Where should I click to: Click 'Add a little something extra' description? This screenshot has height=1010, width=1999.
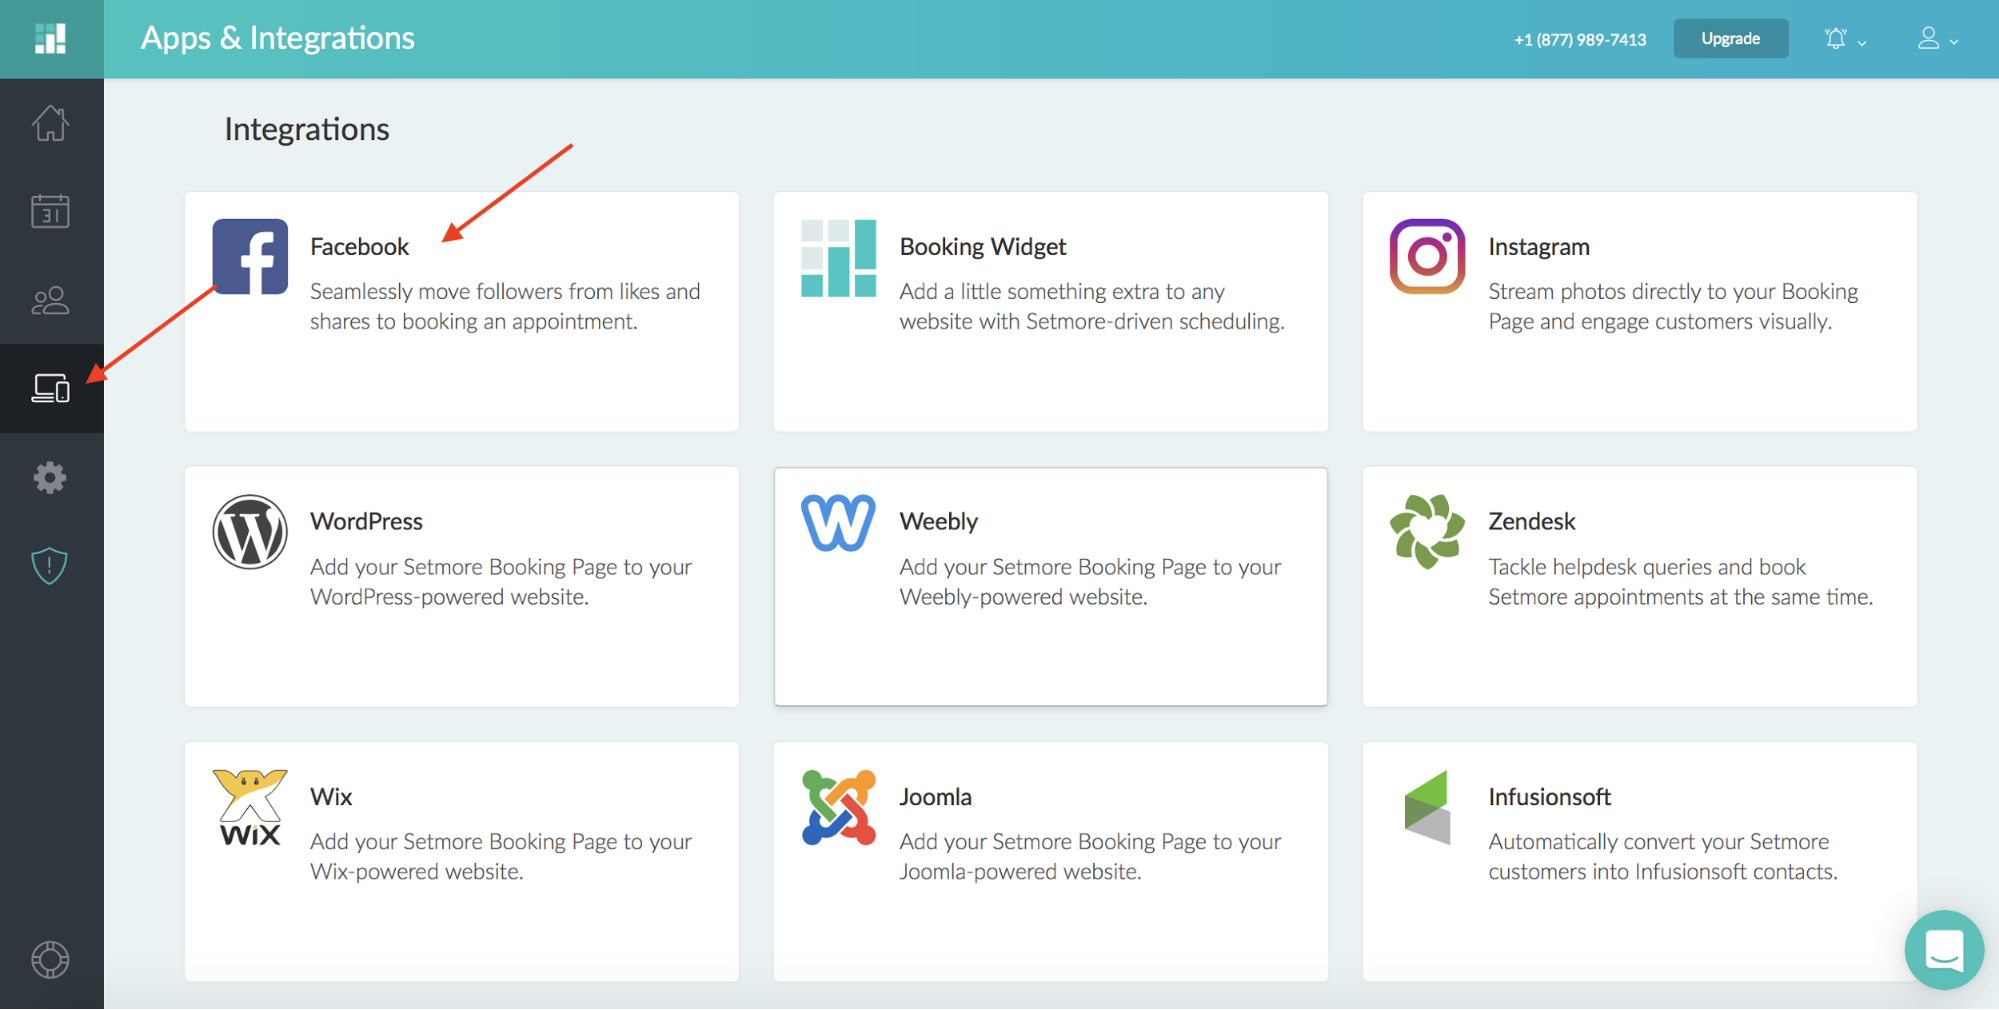pyautogui.click(x=1091, y=306)
